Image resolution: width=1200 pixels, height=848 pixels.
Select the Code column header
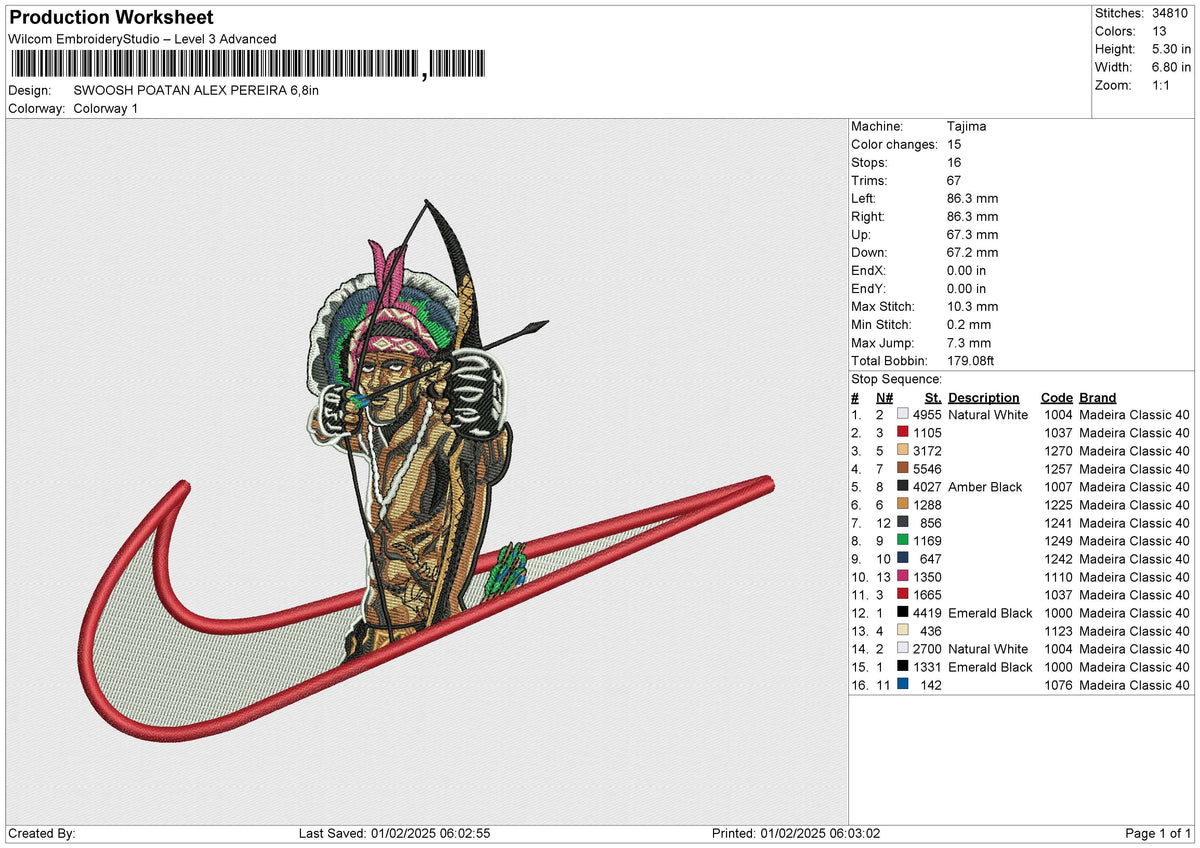[1056, 397]
